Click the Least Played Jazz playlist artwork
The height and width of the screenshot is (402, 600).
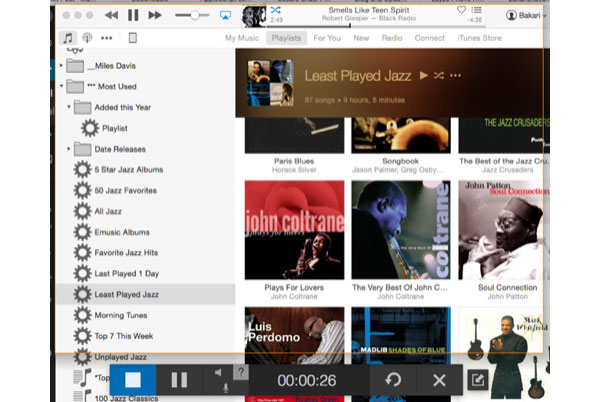click(270, 83)
